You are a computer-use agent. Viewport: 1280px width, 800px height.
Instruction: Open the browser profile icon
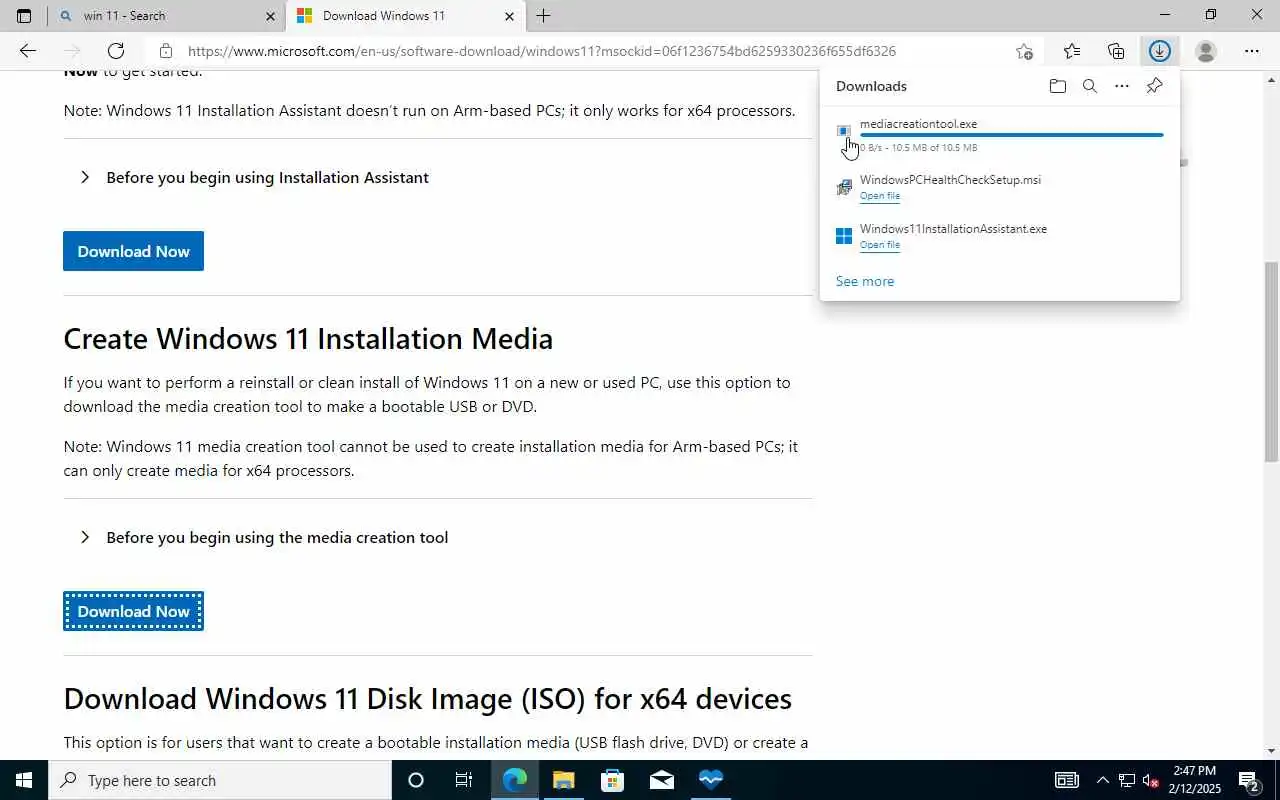(1206, 51)
